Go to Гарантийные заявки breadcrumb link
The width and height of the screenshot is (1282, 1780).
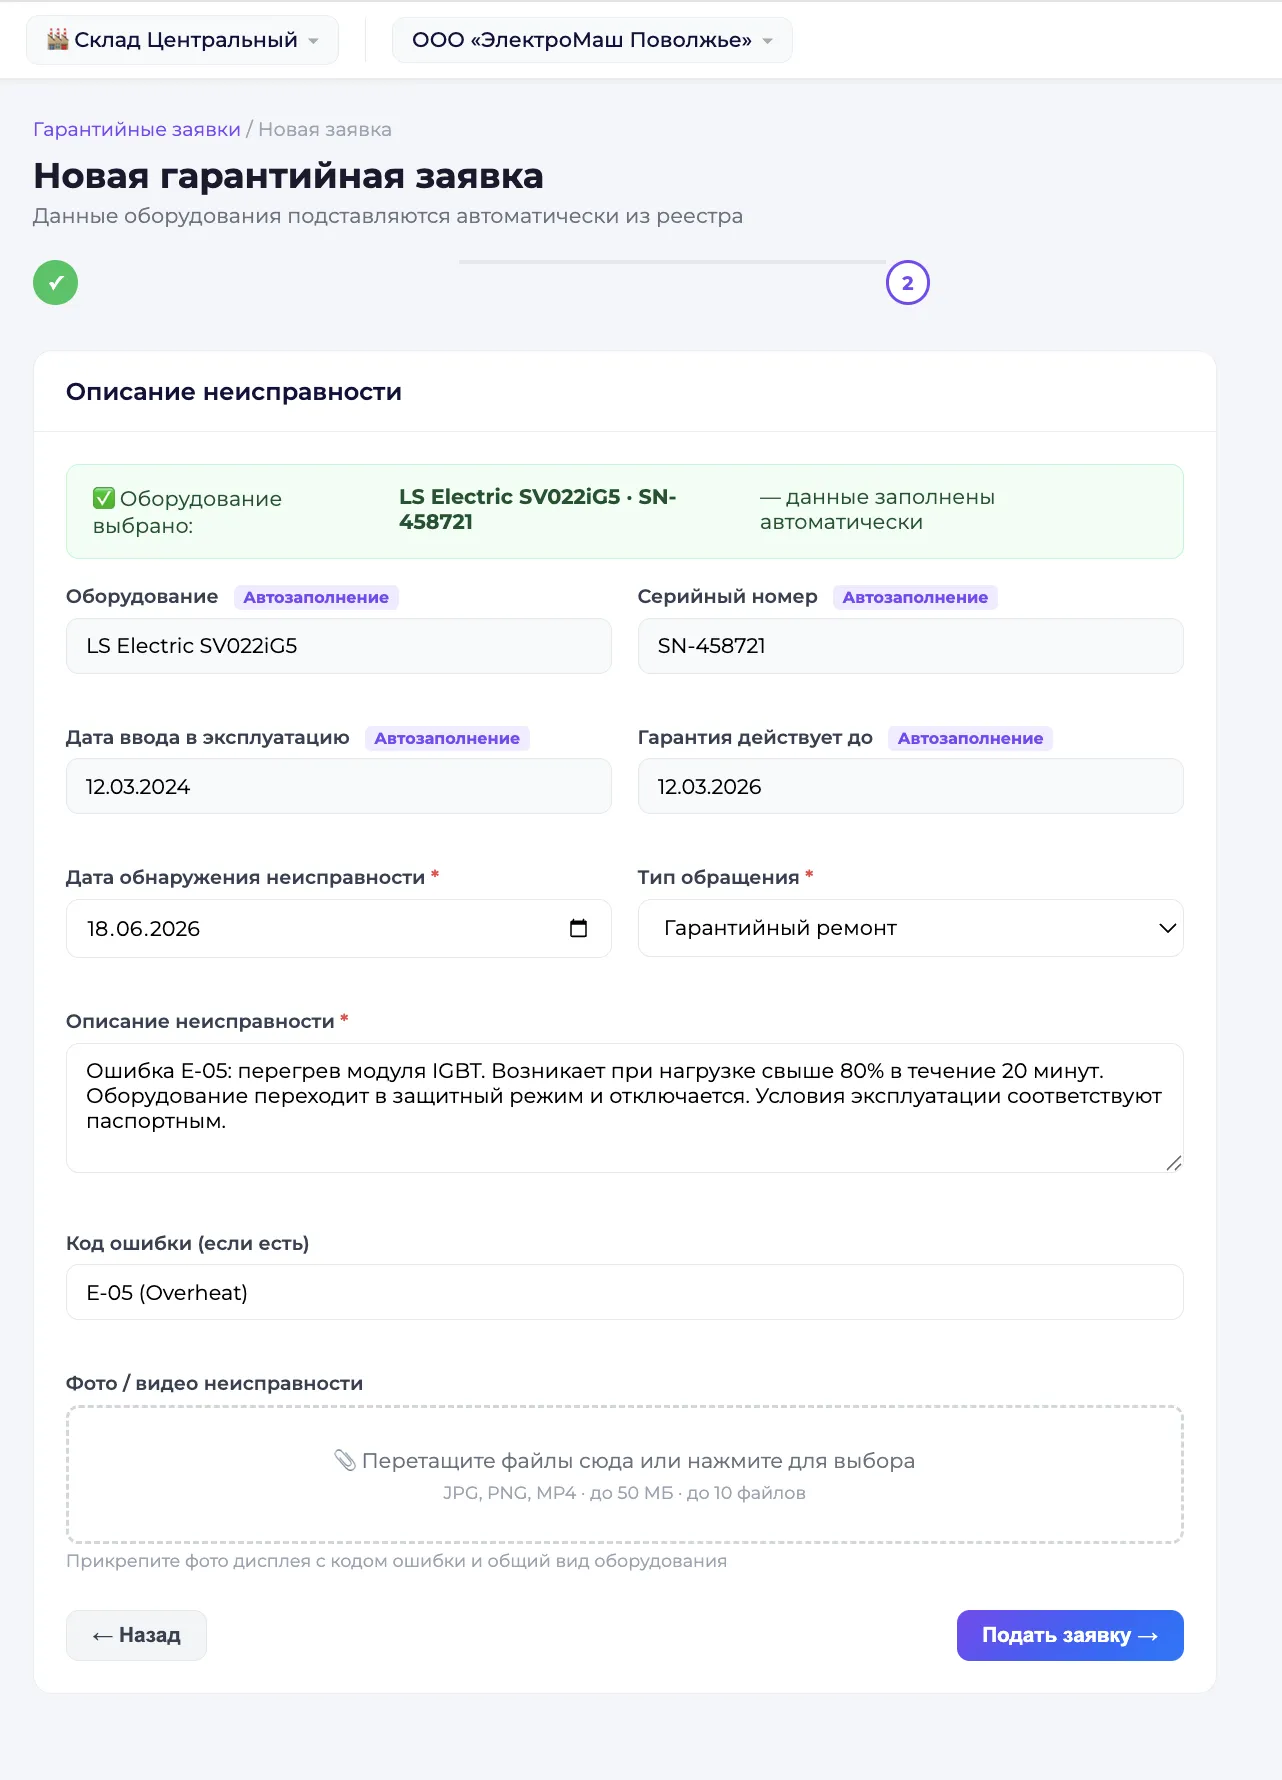click(x=137, y=129)
